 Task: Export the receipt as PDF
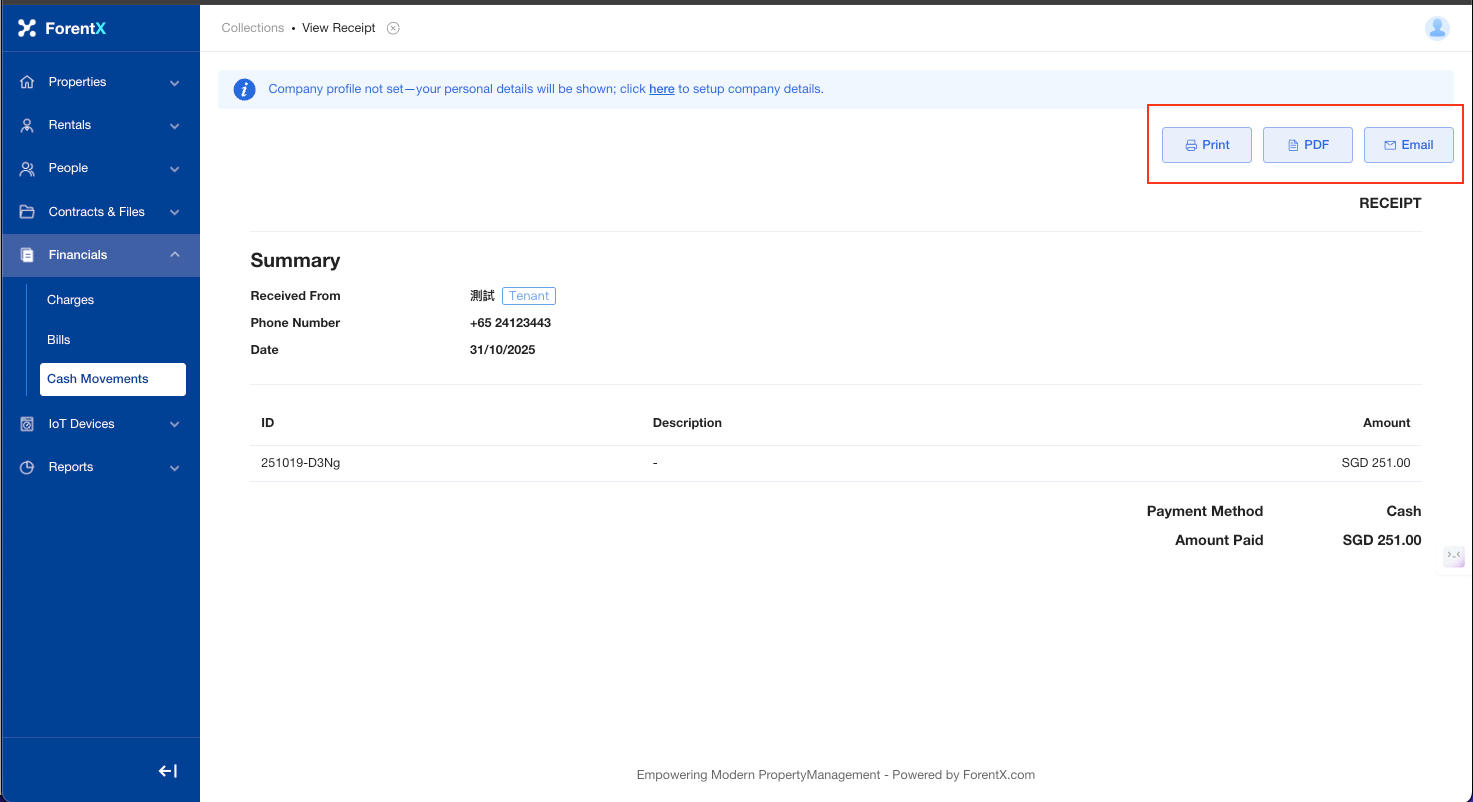point(1307,145)
